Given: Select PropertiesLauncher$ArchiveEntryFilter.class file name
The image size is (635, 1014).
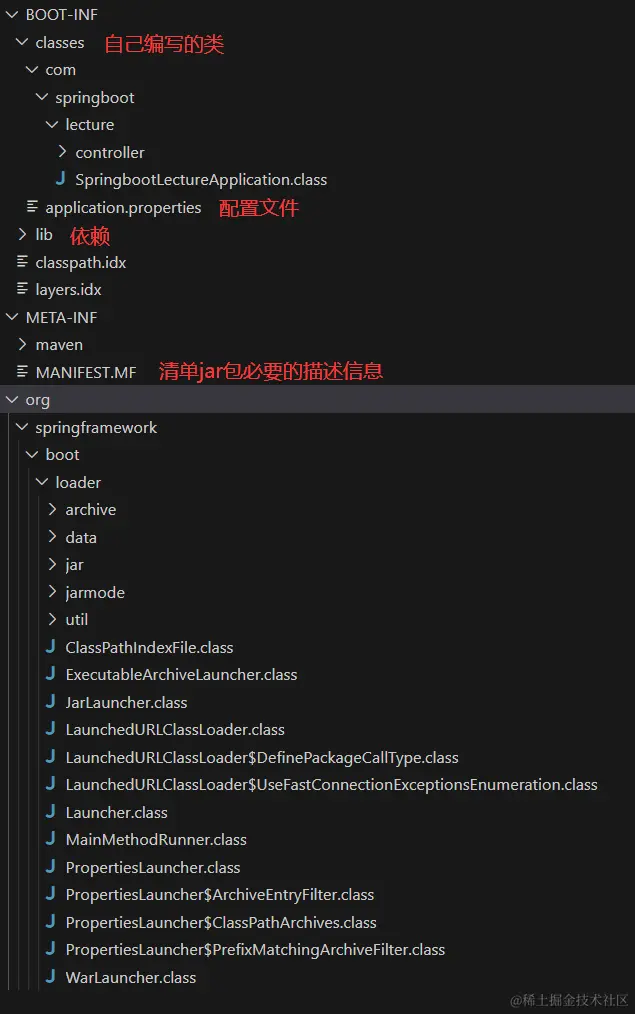Looking at the screenshot, I should coord(220,894).
